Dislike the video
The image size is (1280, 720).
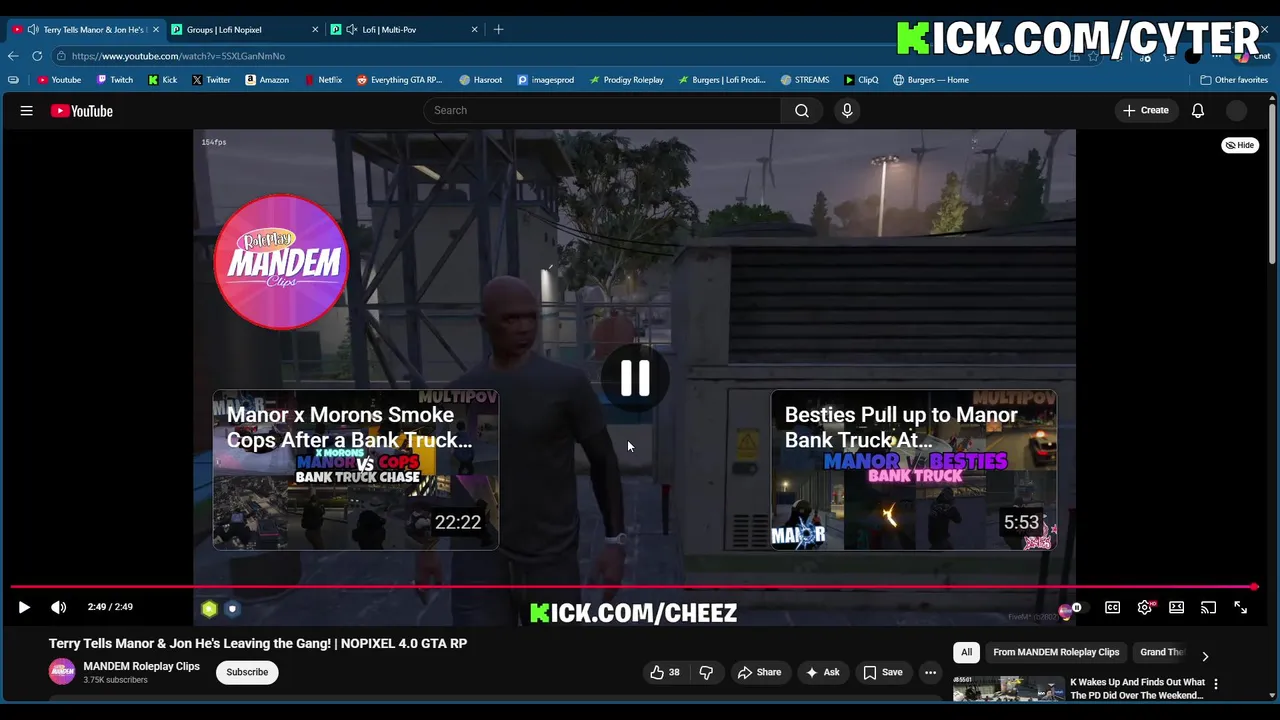click(x=706, y=672)
